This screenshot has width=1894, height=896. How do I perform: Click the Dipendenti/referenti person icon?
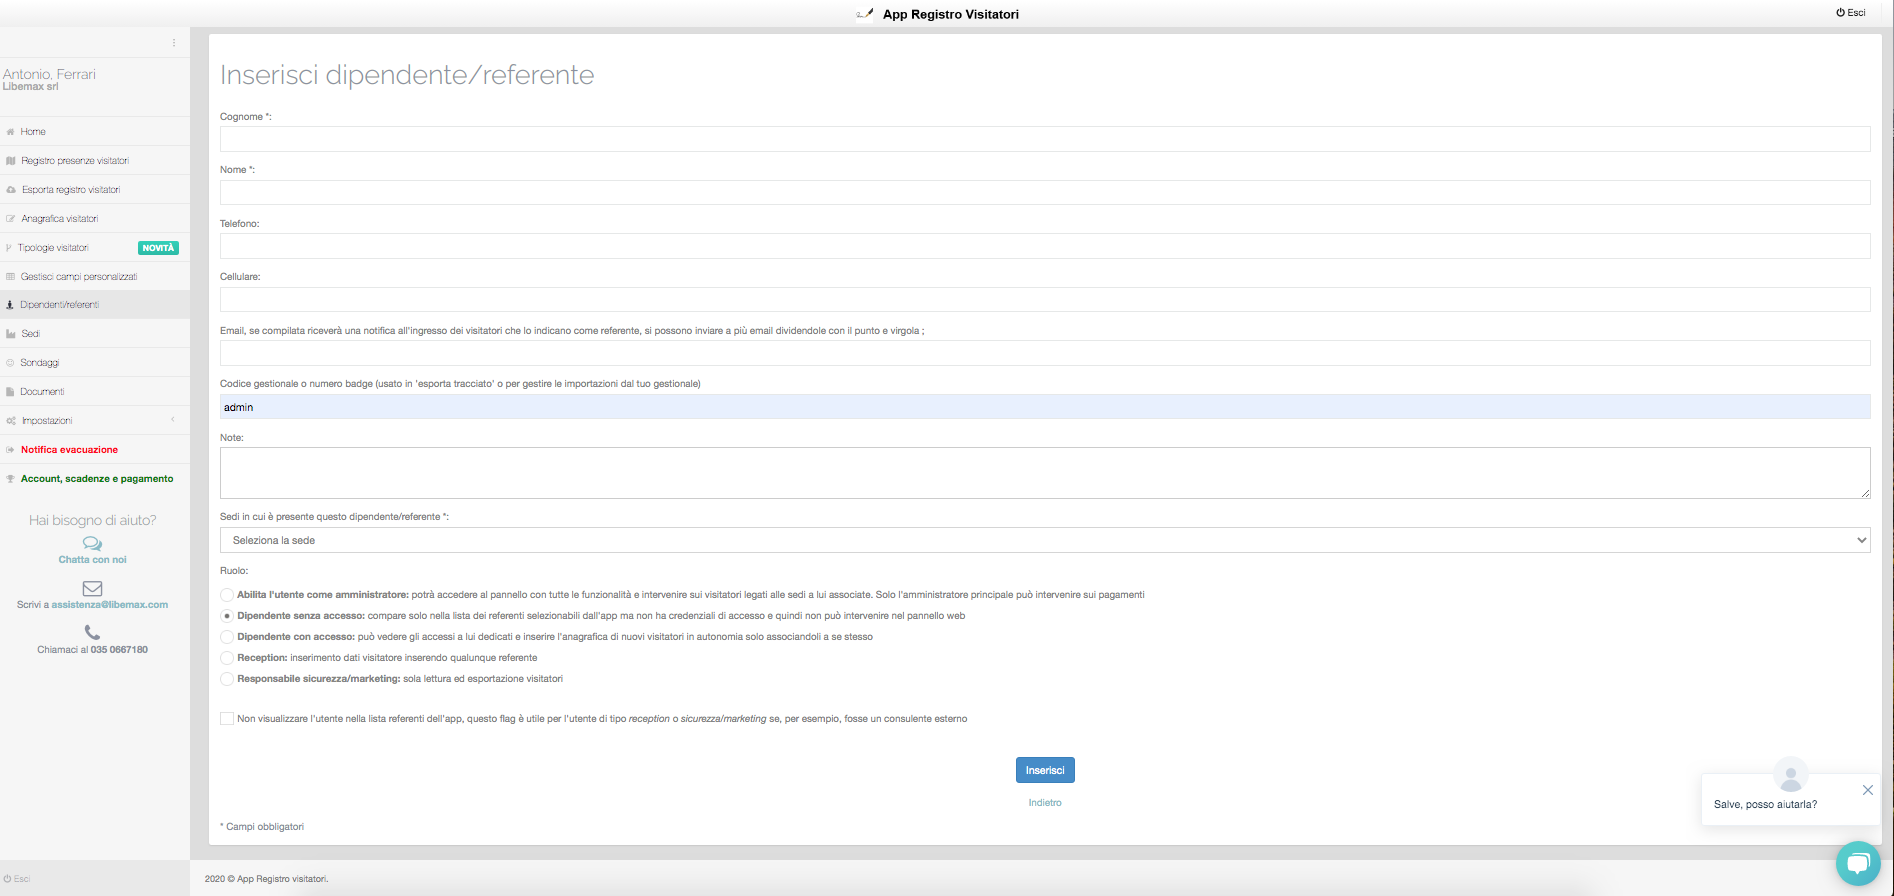10,305
